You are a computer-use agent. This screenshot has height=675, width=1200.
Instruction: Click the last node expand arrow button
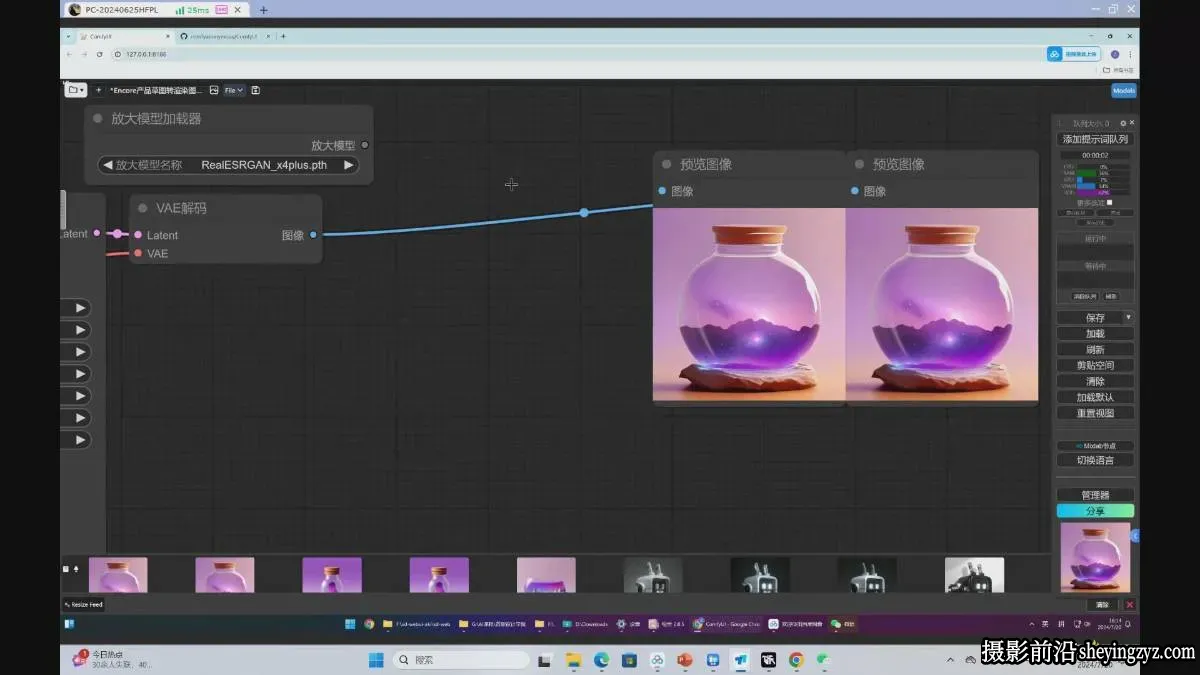click(81, 440)
